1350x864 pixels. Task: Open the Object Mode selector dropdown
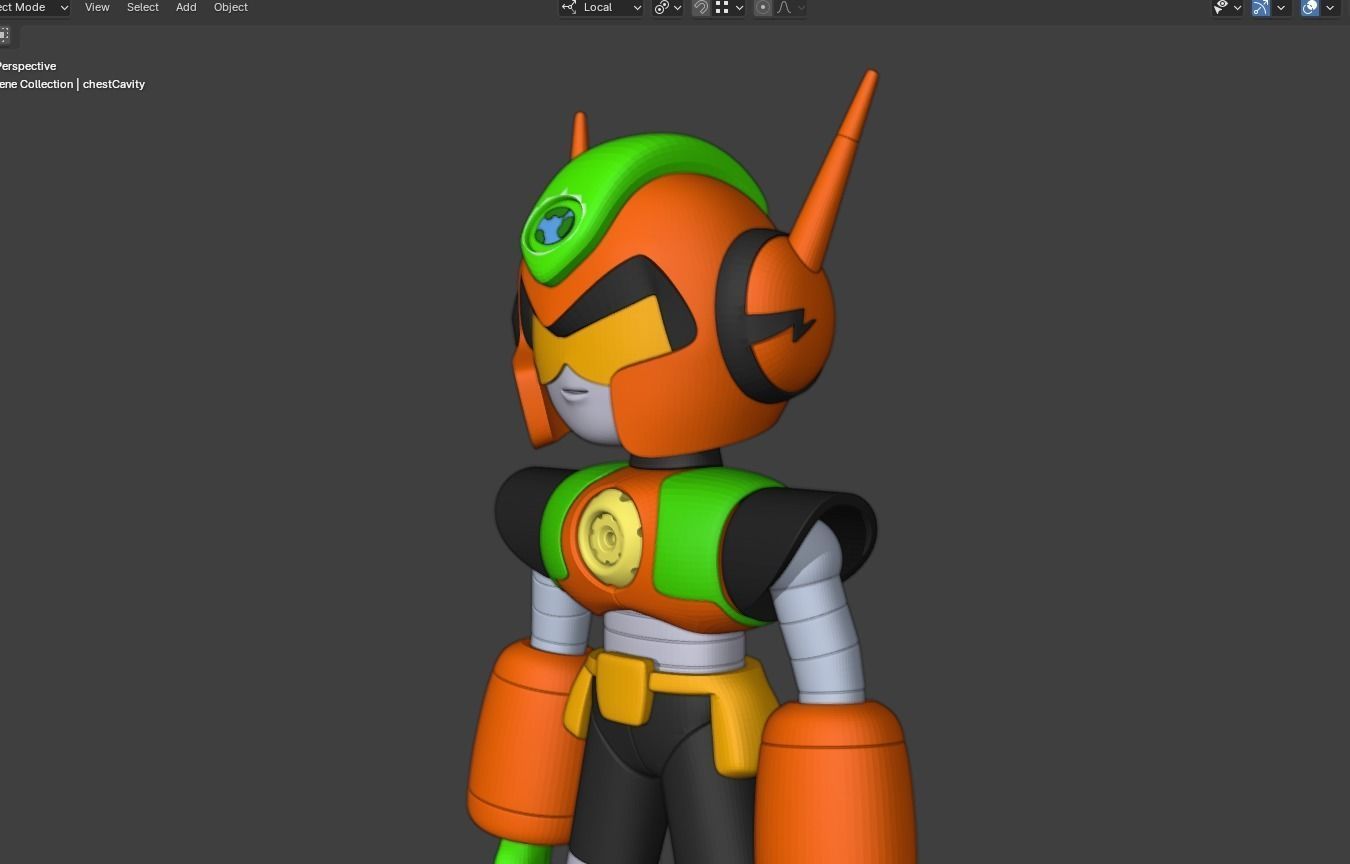click(34, 7)
